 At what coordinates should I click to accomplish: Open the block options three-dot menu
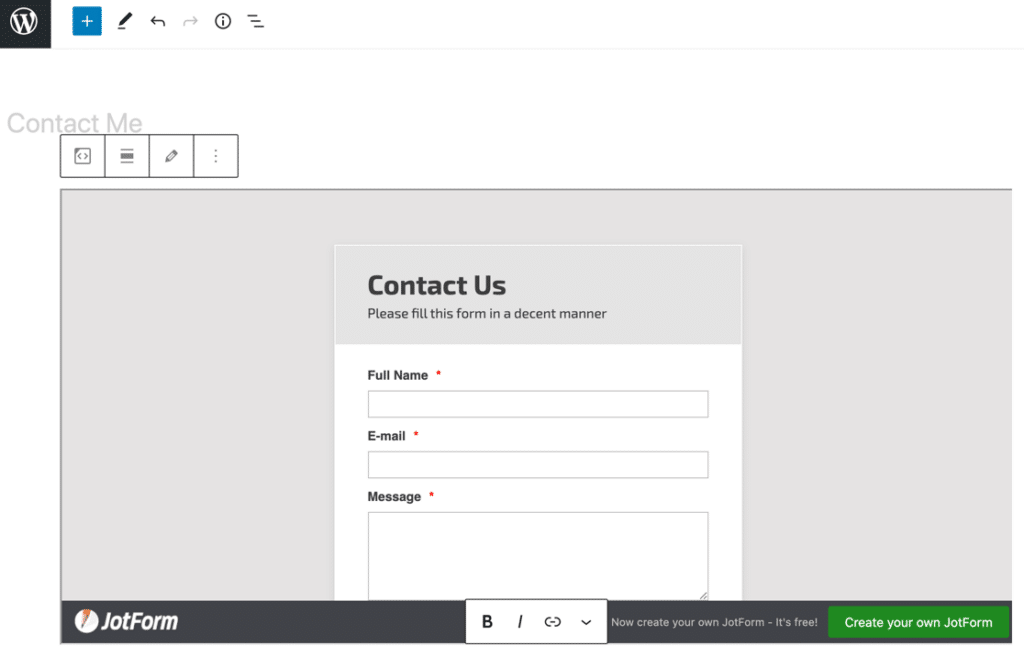click(x=216, y=156)
